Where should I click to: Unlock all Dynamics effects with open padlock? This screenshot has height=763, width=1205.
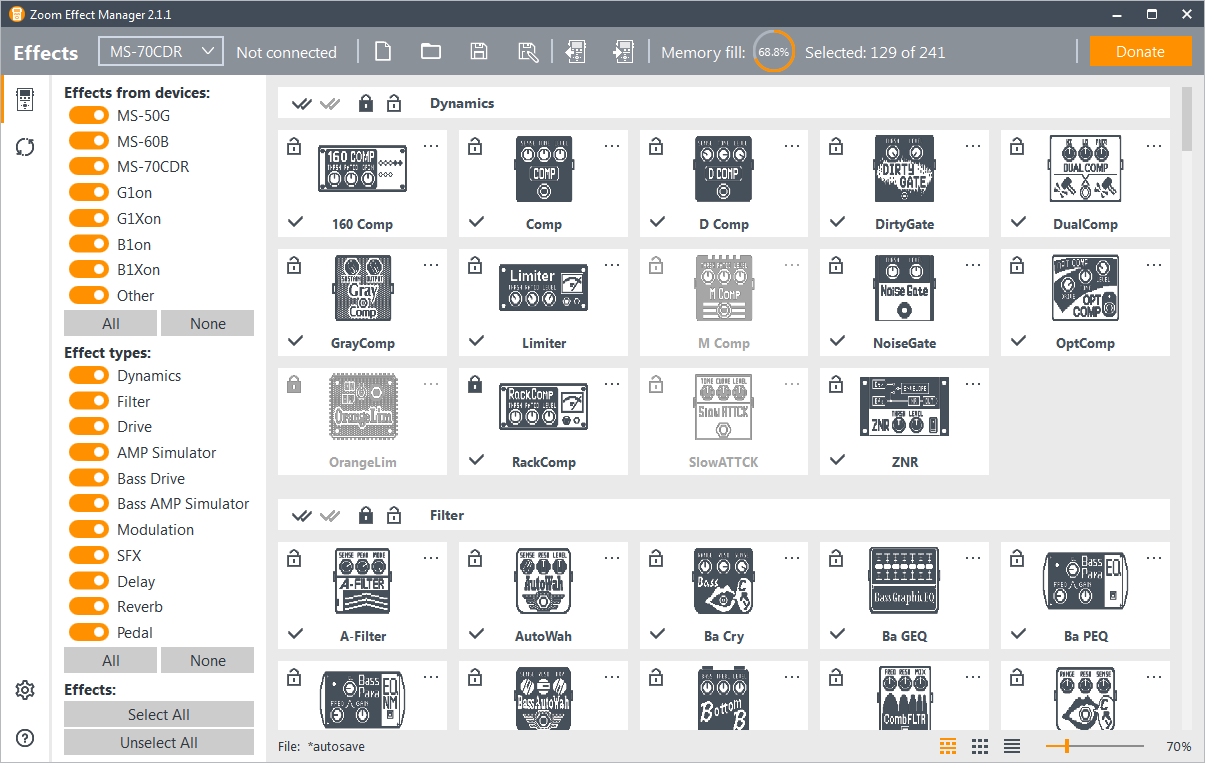[394, 102]
